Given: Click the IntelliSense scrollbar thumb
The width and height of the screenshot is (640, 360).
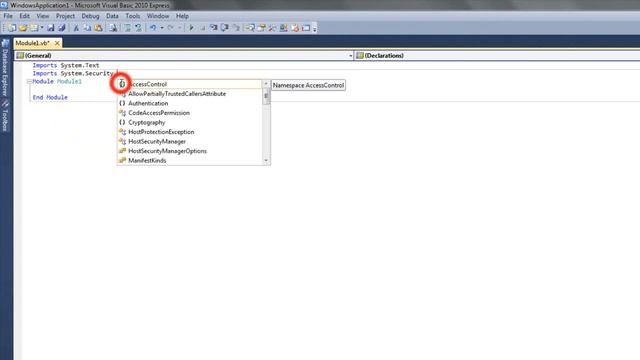Looking at the screenshot, I should (x=266, y=96).
